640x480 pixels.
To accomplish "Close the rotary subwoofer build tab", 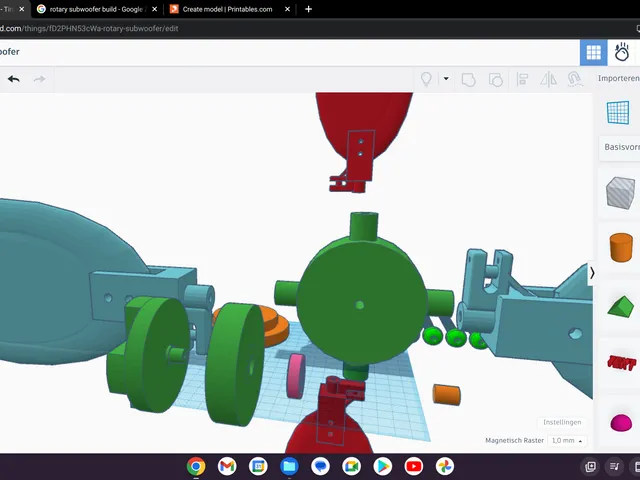I will click(154, 9).
